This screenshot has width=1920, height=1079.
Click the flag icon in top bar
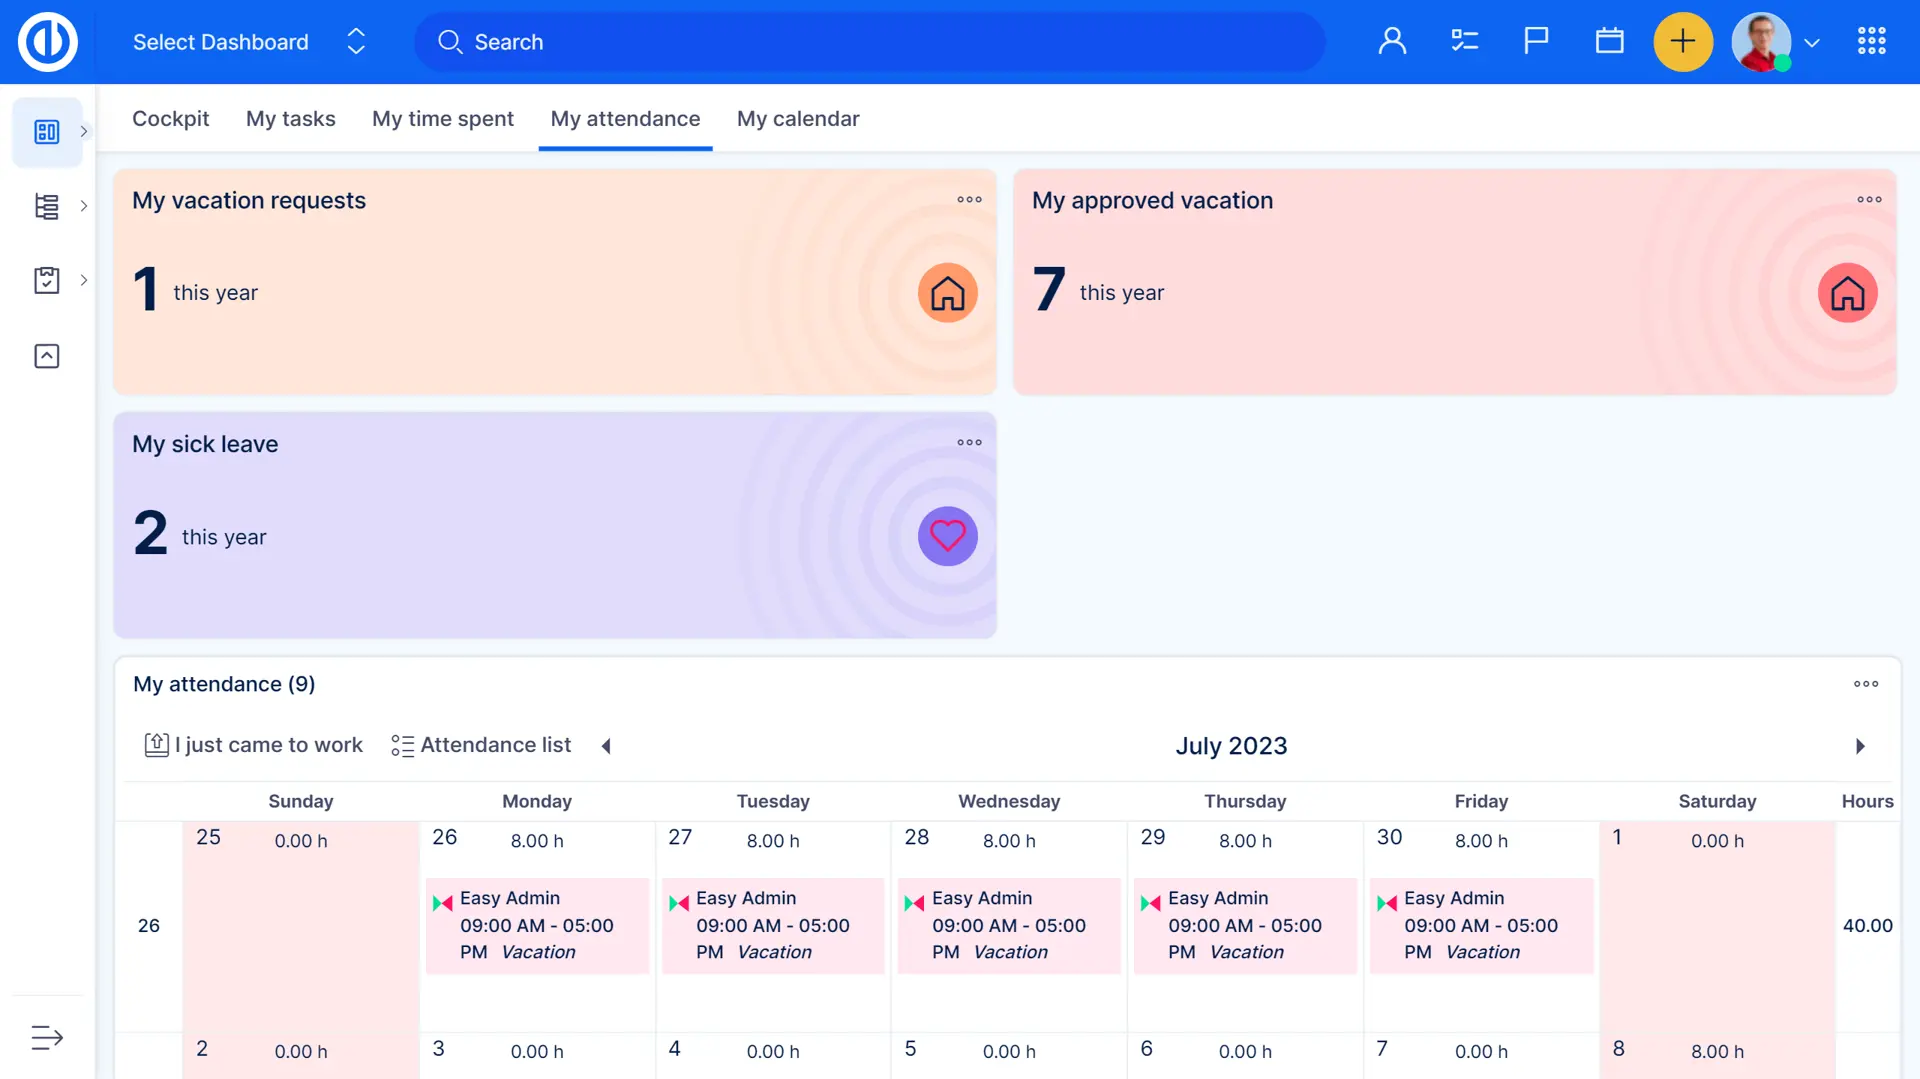[1536, 41]
